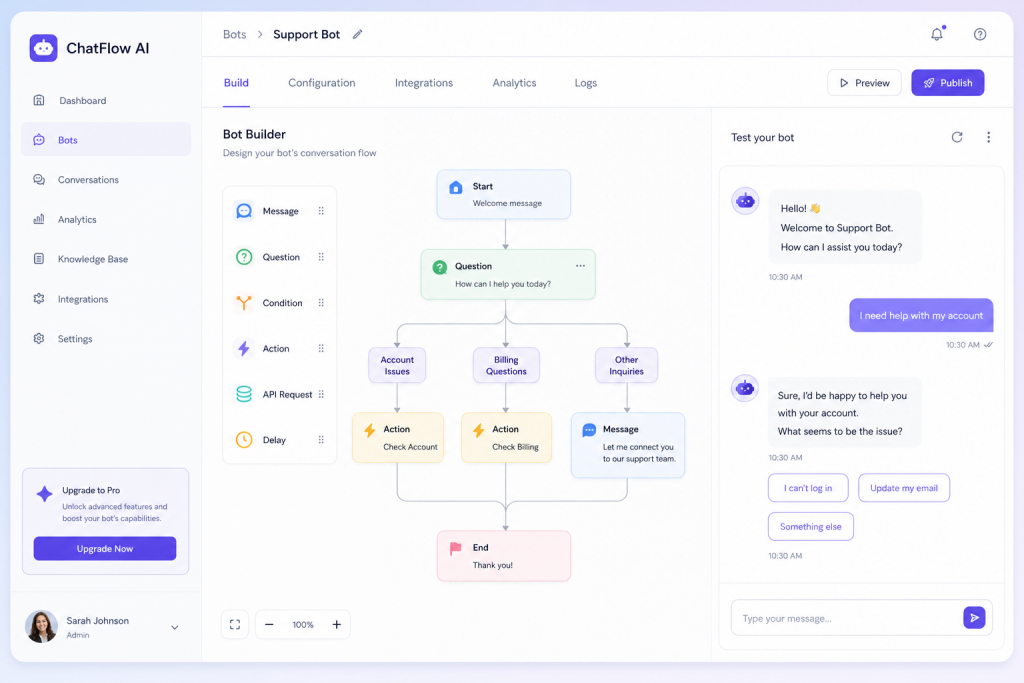Click the drag handle next to Question
This screenshot has height=683, width=1024.
321,257
